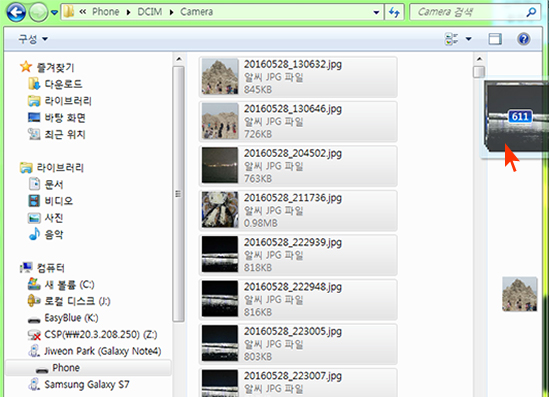Screen dimensions: 549x397
Task: Click the navigation pane scrollbar thumb
Action: coord(179,194)
